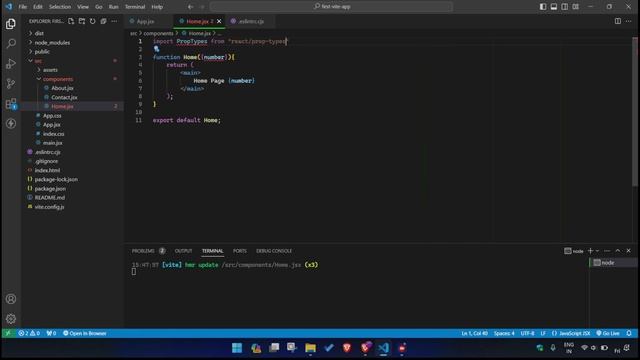Open the Explorer view in activity bar
This screenshot has width=640, height=360.
pyautogui.click(x=11, y=24)
